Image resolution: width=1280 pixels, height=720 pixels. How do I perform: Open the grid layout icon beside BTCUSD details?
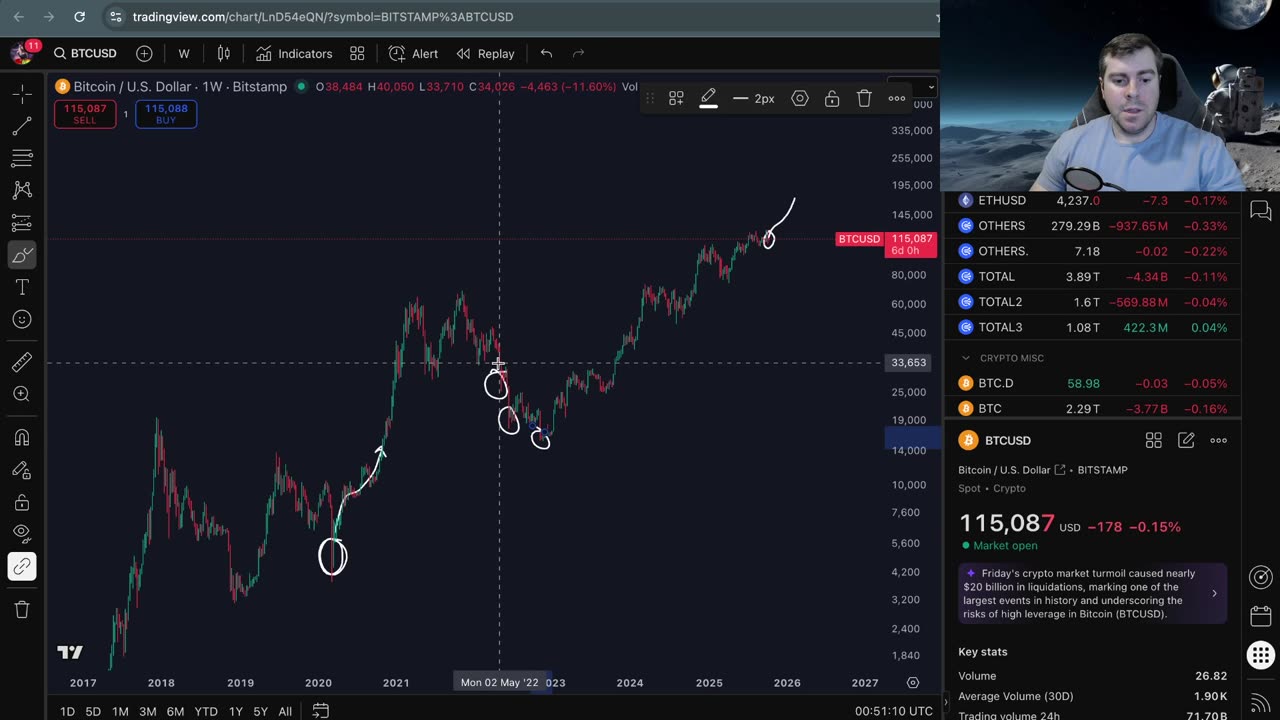[1153, 440]
